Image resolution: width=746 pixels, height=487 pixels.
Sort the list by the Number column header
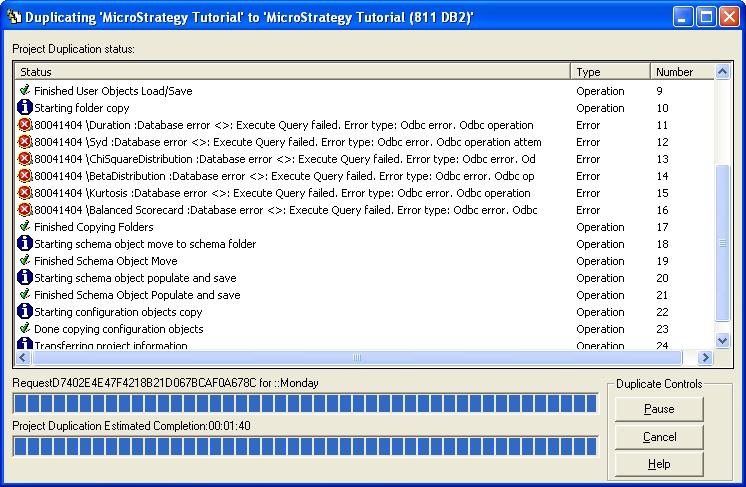(682, 72)
